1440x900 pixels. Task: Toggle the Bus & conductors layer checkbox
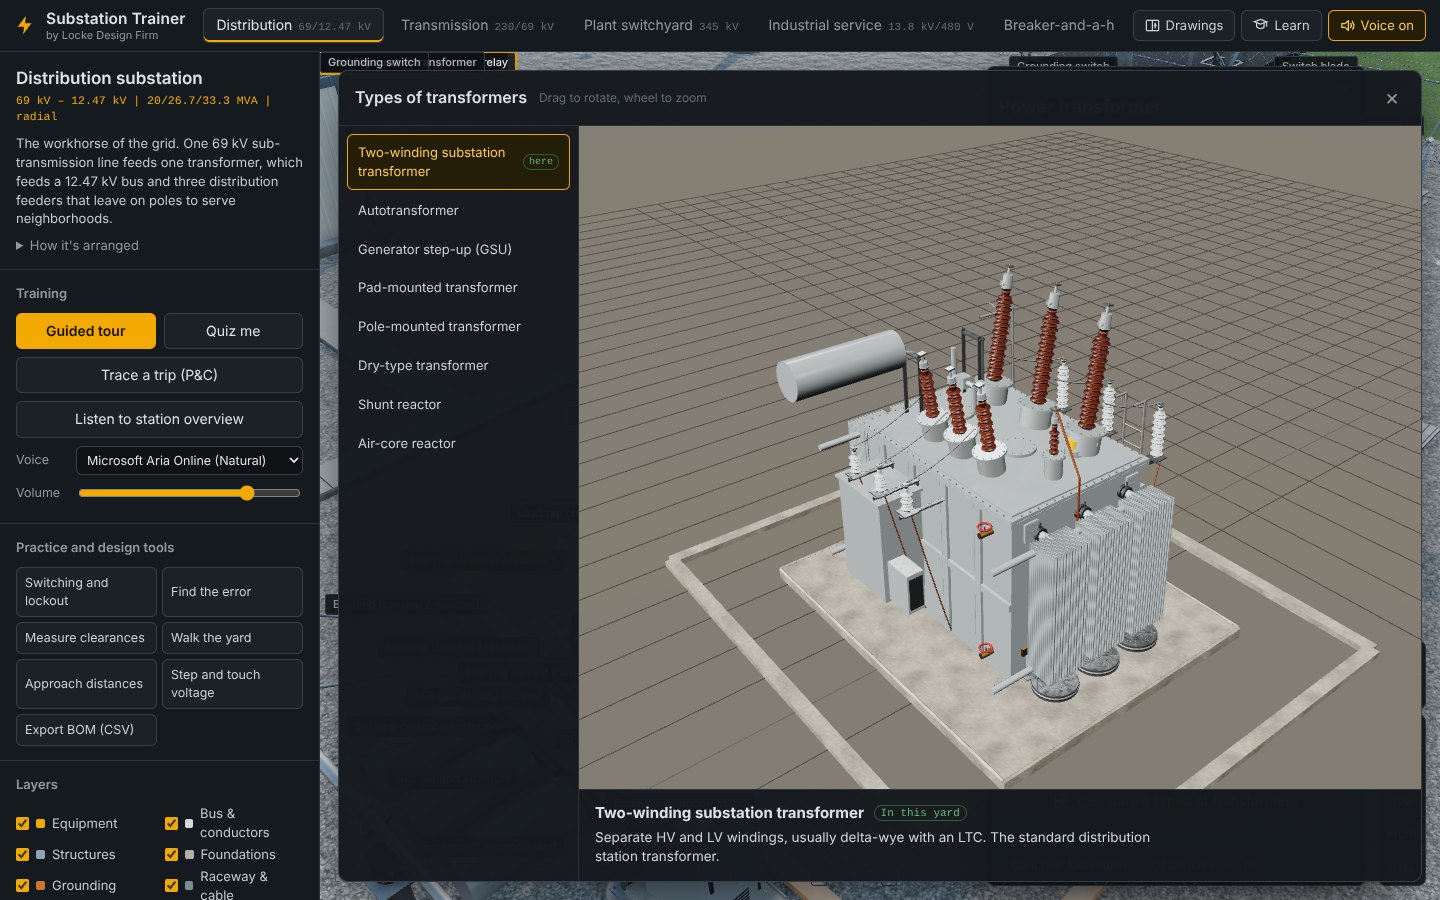pos(171,824)
